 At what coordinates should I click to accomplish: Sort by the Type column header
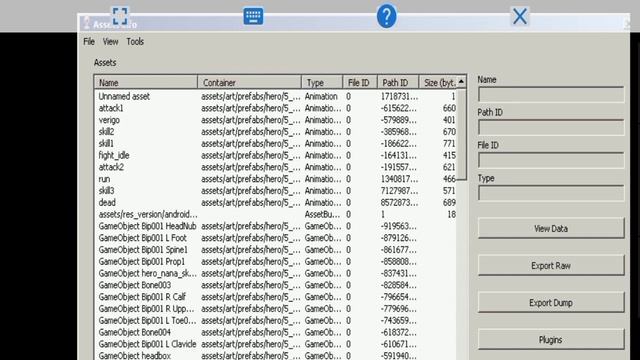click(x=322, y=82)
